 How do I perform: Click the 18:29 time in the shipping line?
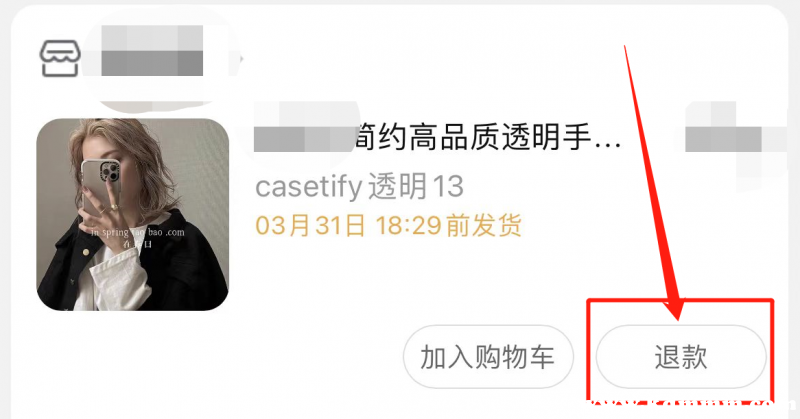coord(409,226)
